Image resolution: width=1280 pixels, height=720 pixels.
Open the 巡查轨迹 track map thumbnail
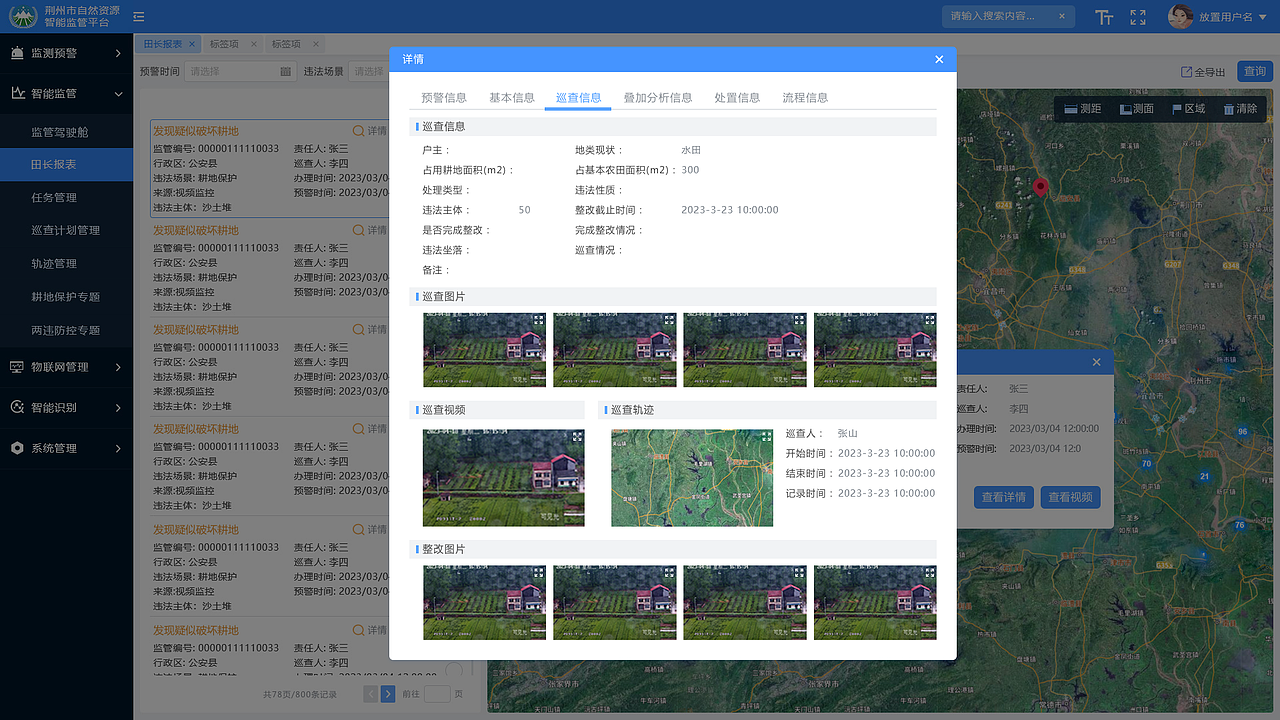tap(692, 478)
